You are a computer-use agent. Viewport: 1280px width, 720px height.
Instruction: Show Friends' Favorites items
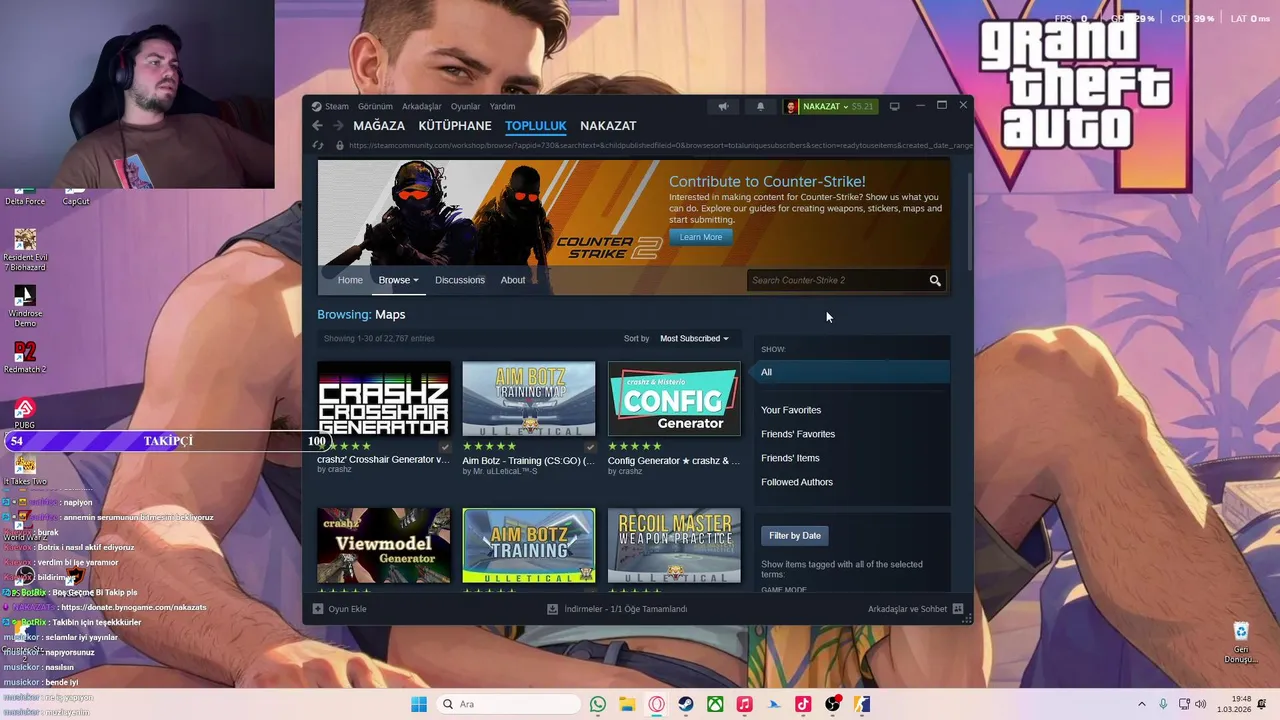coord(798,434)
